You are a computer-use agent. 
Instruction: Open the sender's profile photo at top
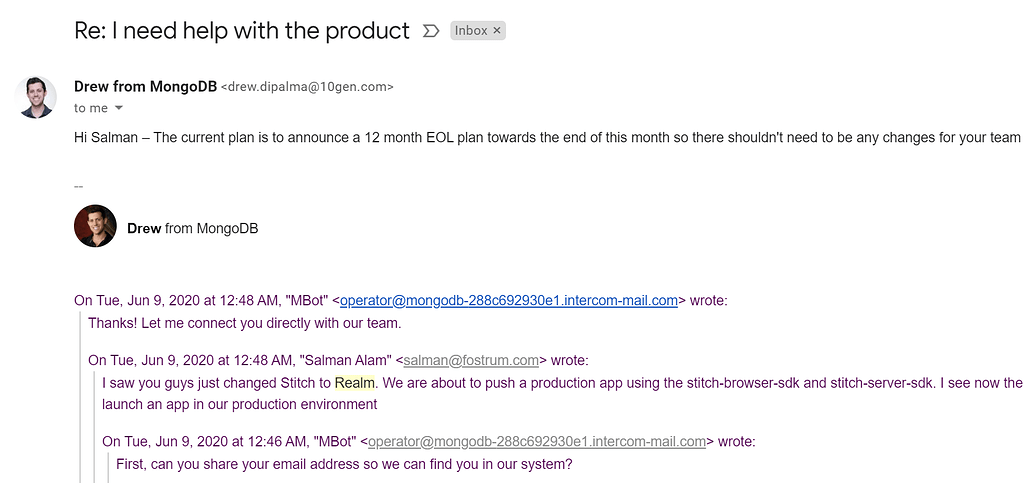coord(37,97)
